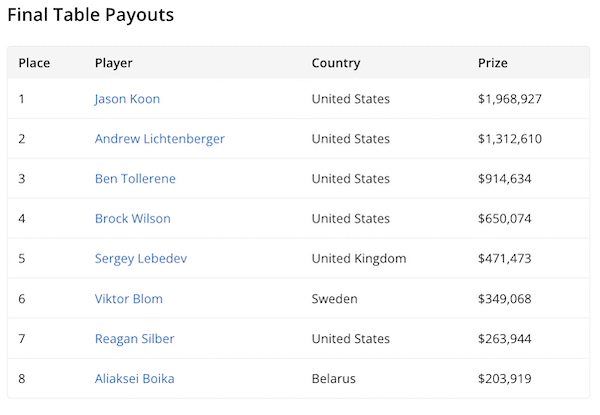
Task: Click the $203,919 prize amount
Action: 505,379
